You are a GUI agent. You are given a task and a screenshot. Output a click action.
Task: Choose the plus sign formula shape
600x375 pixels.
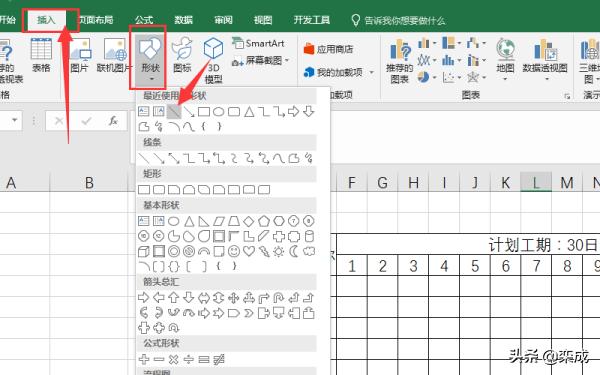144,359
